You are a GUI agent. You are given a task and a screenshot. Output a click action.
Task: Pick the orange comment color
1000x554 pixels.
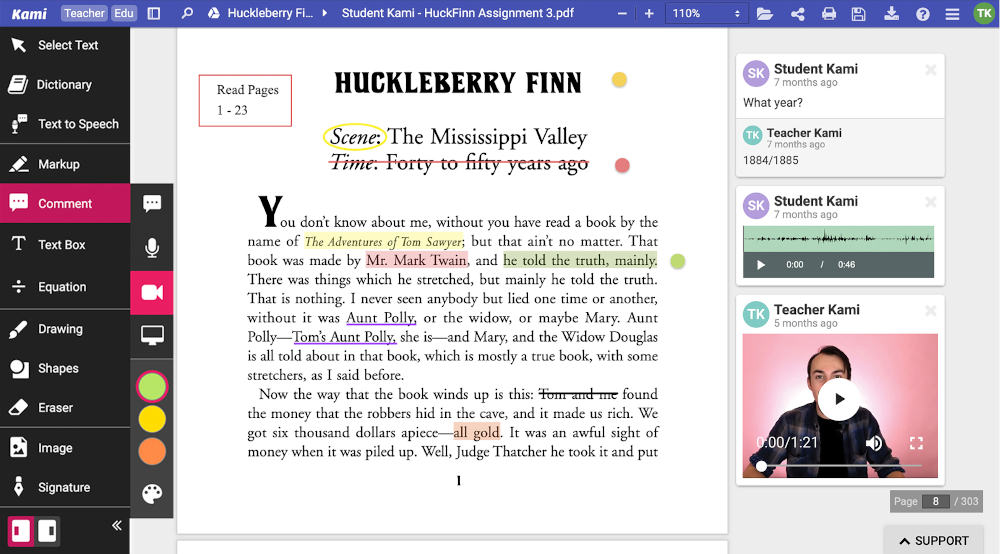tap(152, 451)
